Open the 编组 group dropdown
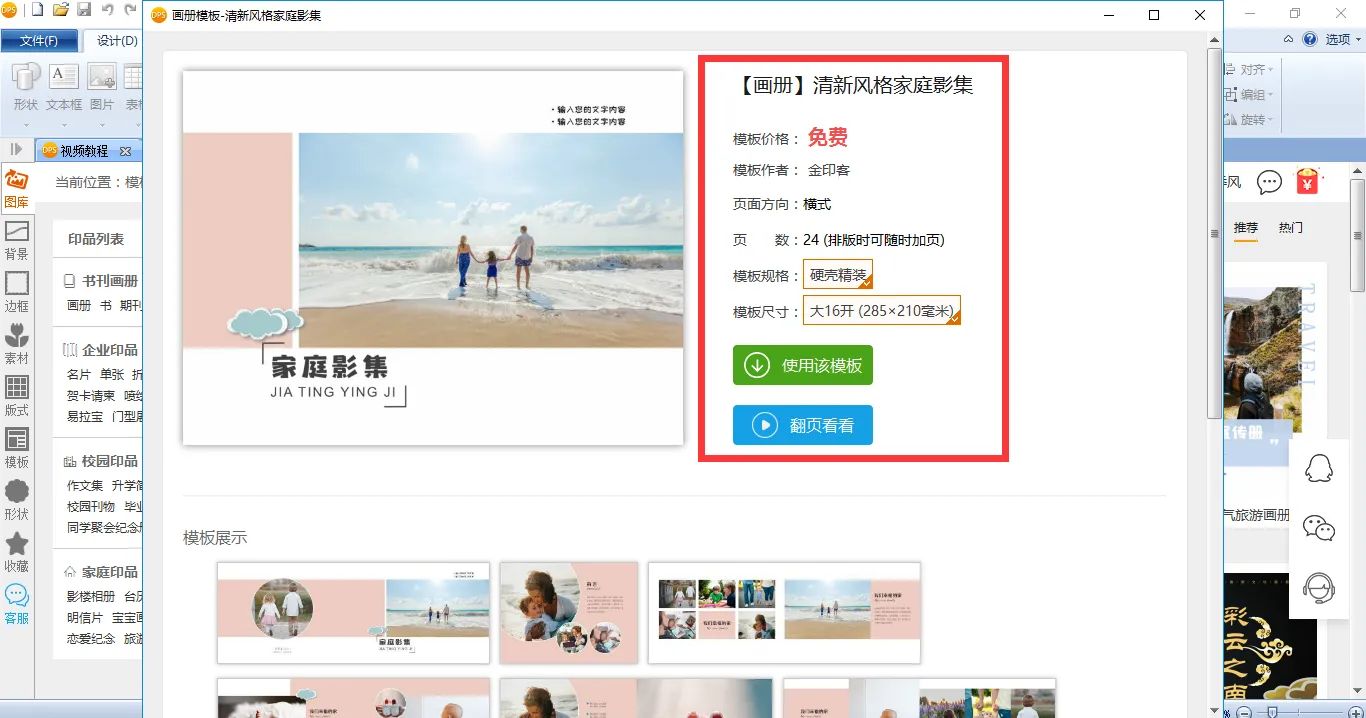This screenshot has height=718, width=1366. [x=1250, y=95]
